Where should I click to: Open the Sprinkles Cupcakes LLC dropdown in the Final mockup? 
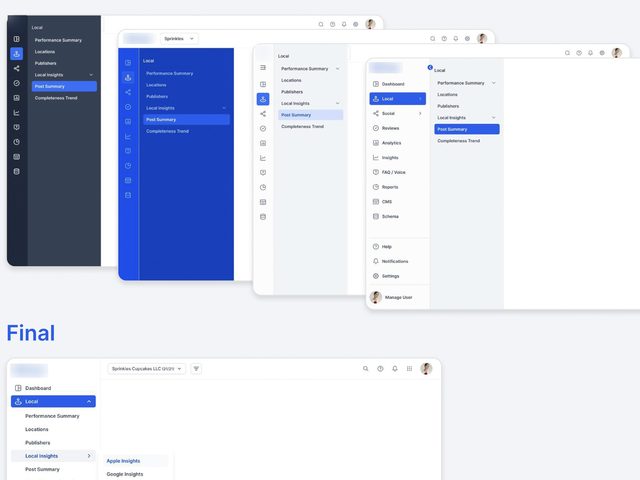pyautogui.click(x=147, y=369)
